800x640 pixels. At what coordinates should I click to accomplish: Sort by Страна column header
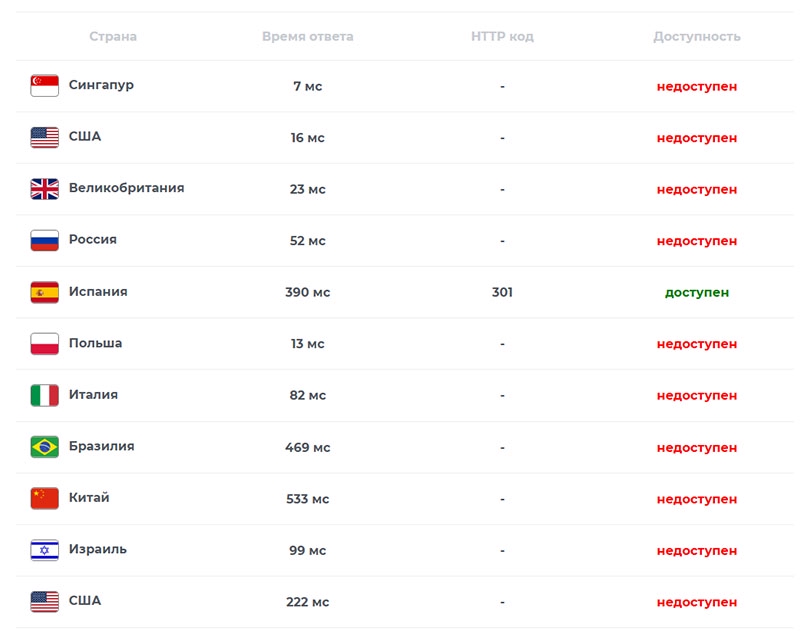(x=113, y=36)
